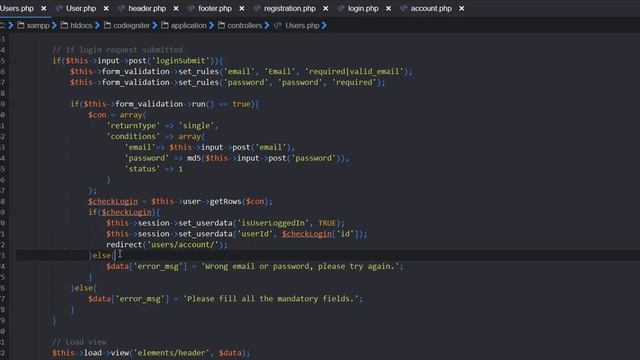Click the 'loginSubmit' string in code
The image size is (640, 360).
[180, 61]
